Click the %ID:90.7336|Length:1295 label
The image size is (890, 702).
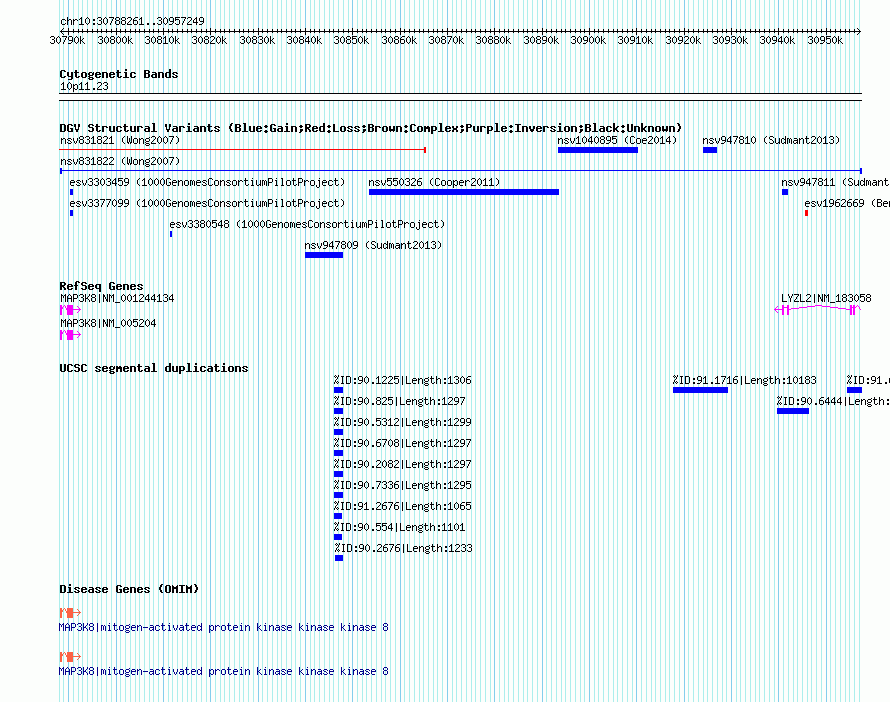[402, 485]
